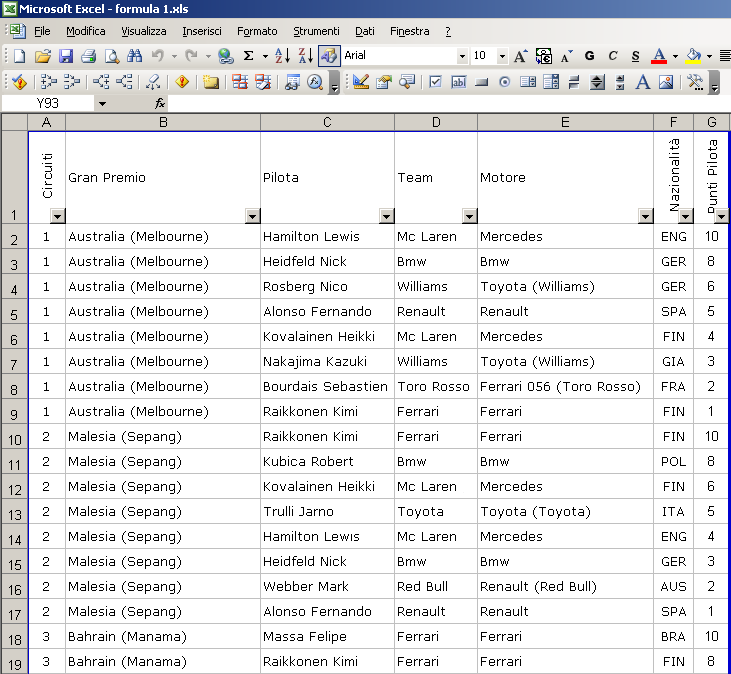Open fill color dropdown arrow
The image size is (731, 674).
coord(710,56)
